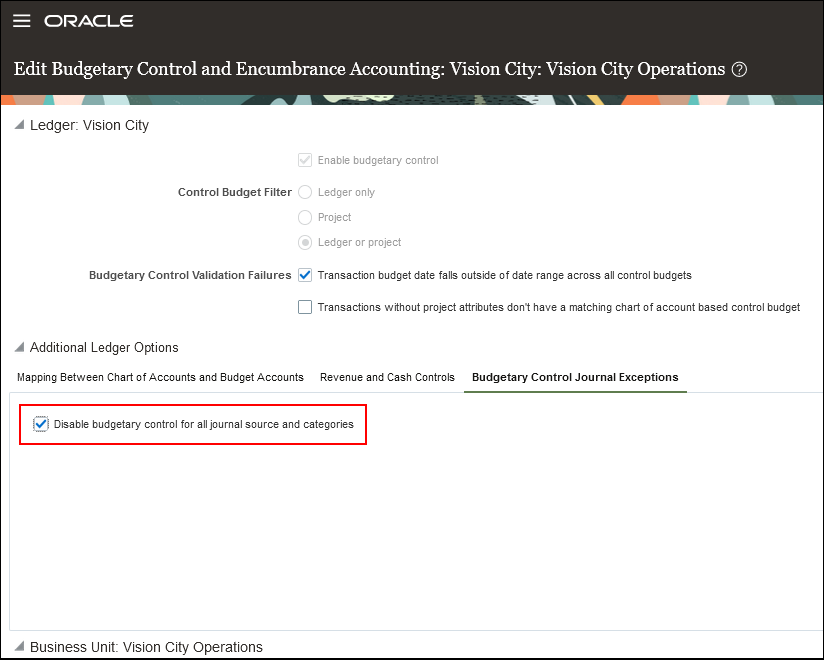
Task: Uncheck Transaction budget date falls outside checkbox
Action: [305, 275]
